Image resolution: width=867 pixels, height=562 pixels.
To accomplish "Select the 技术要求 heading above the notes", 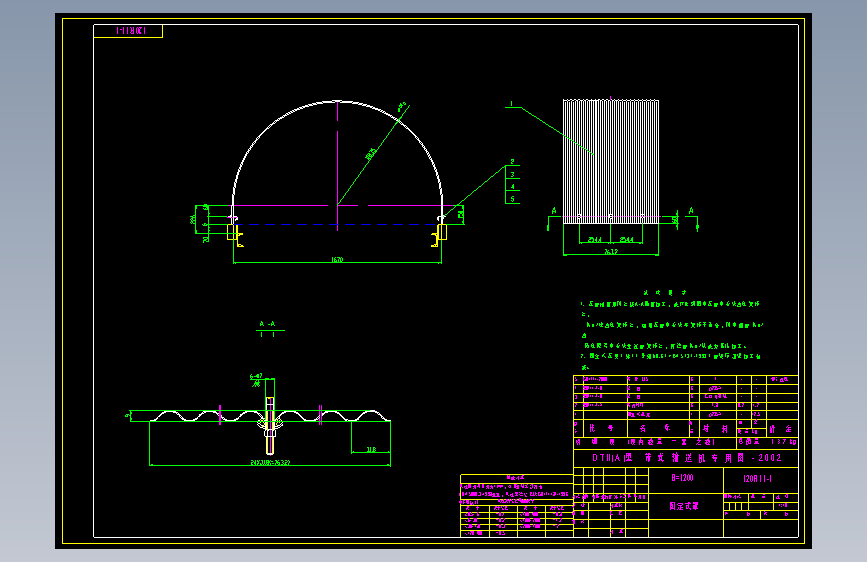I will 665,293.
